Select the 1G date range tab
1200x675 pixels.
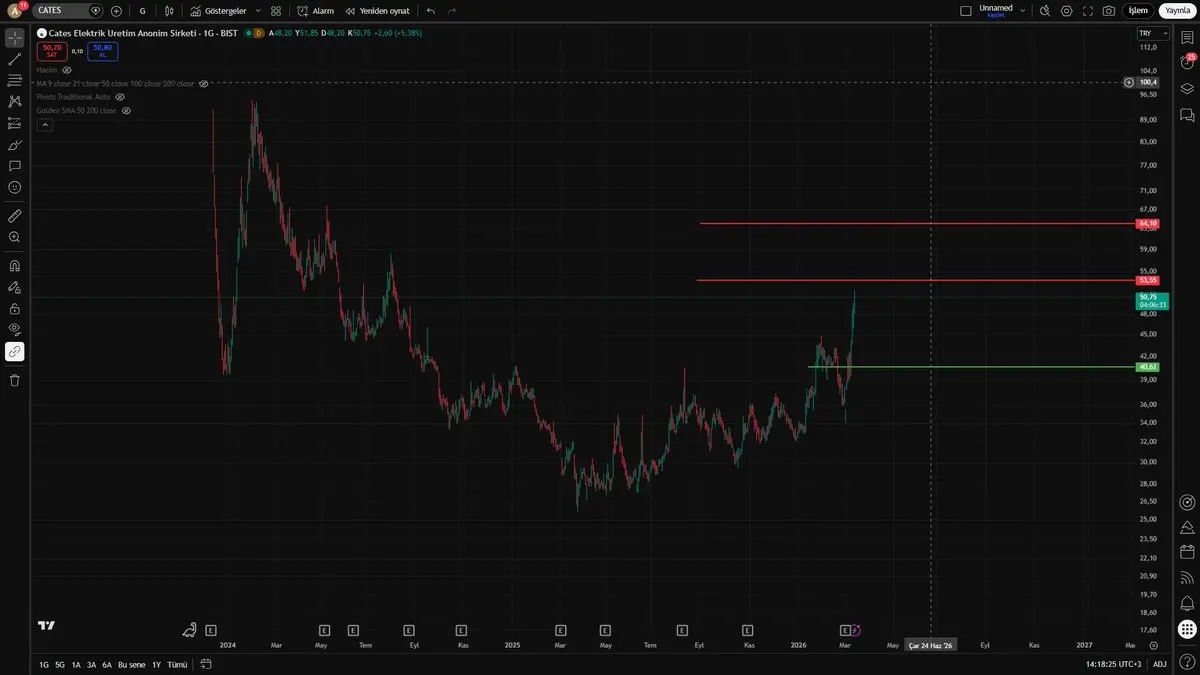pos(44,664)
